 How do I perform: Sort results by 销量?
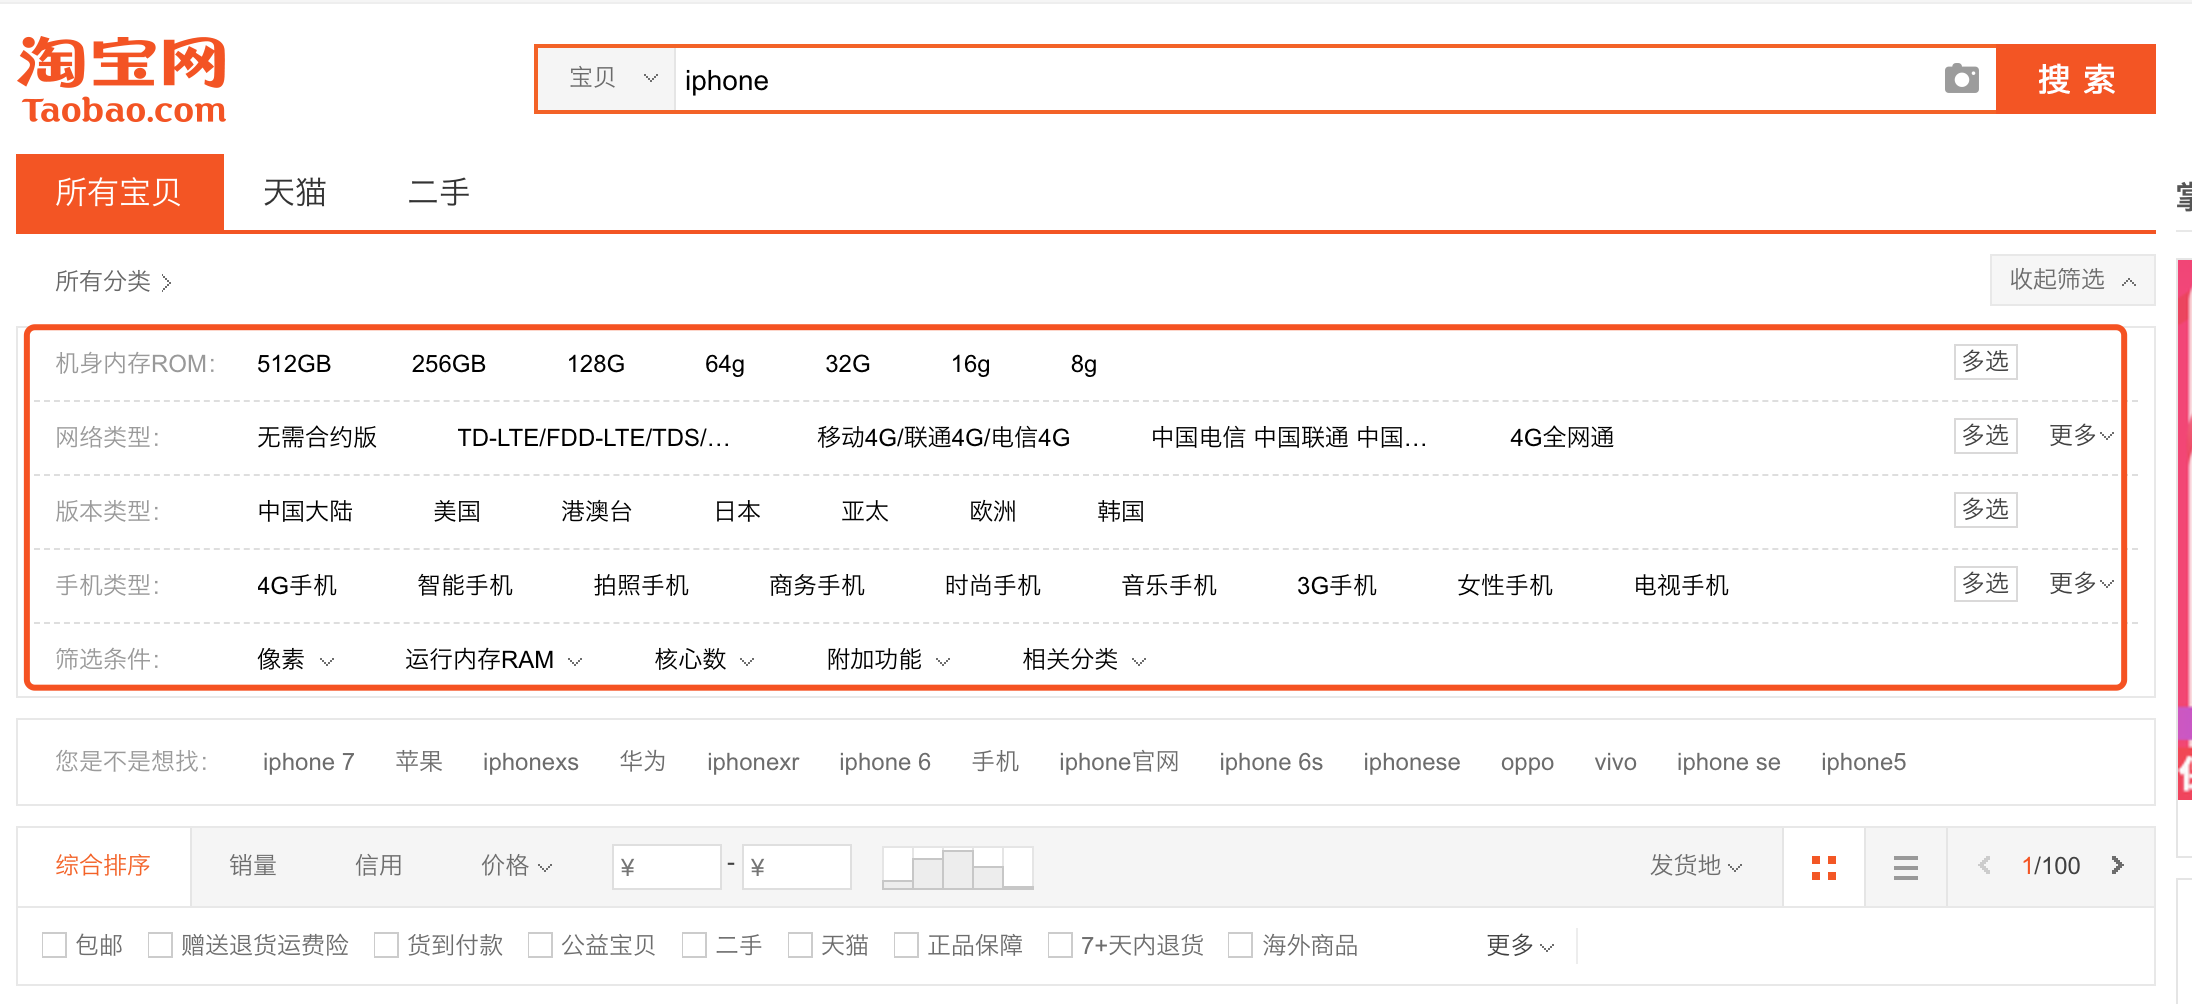point(253,865)
